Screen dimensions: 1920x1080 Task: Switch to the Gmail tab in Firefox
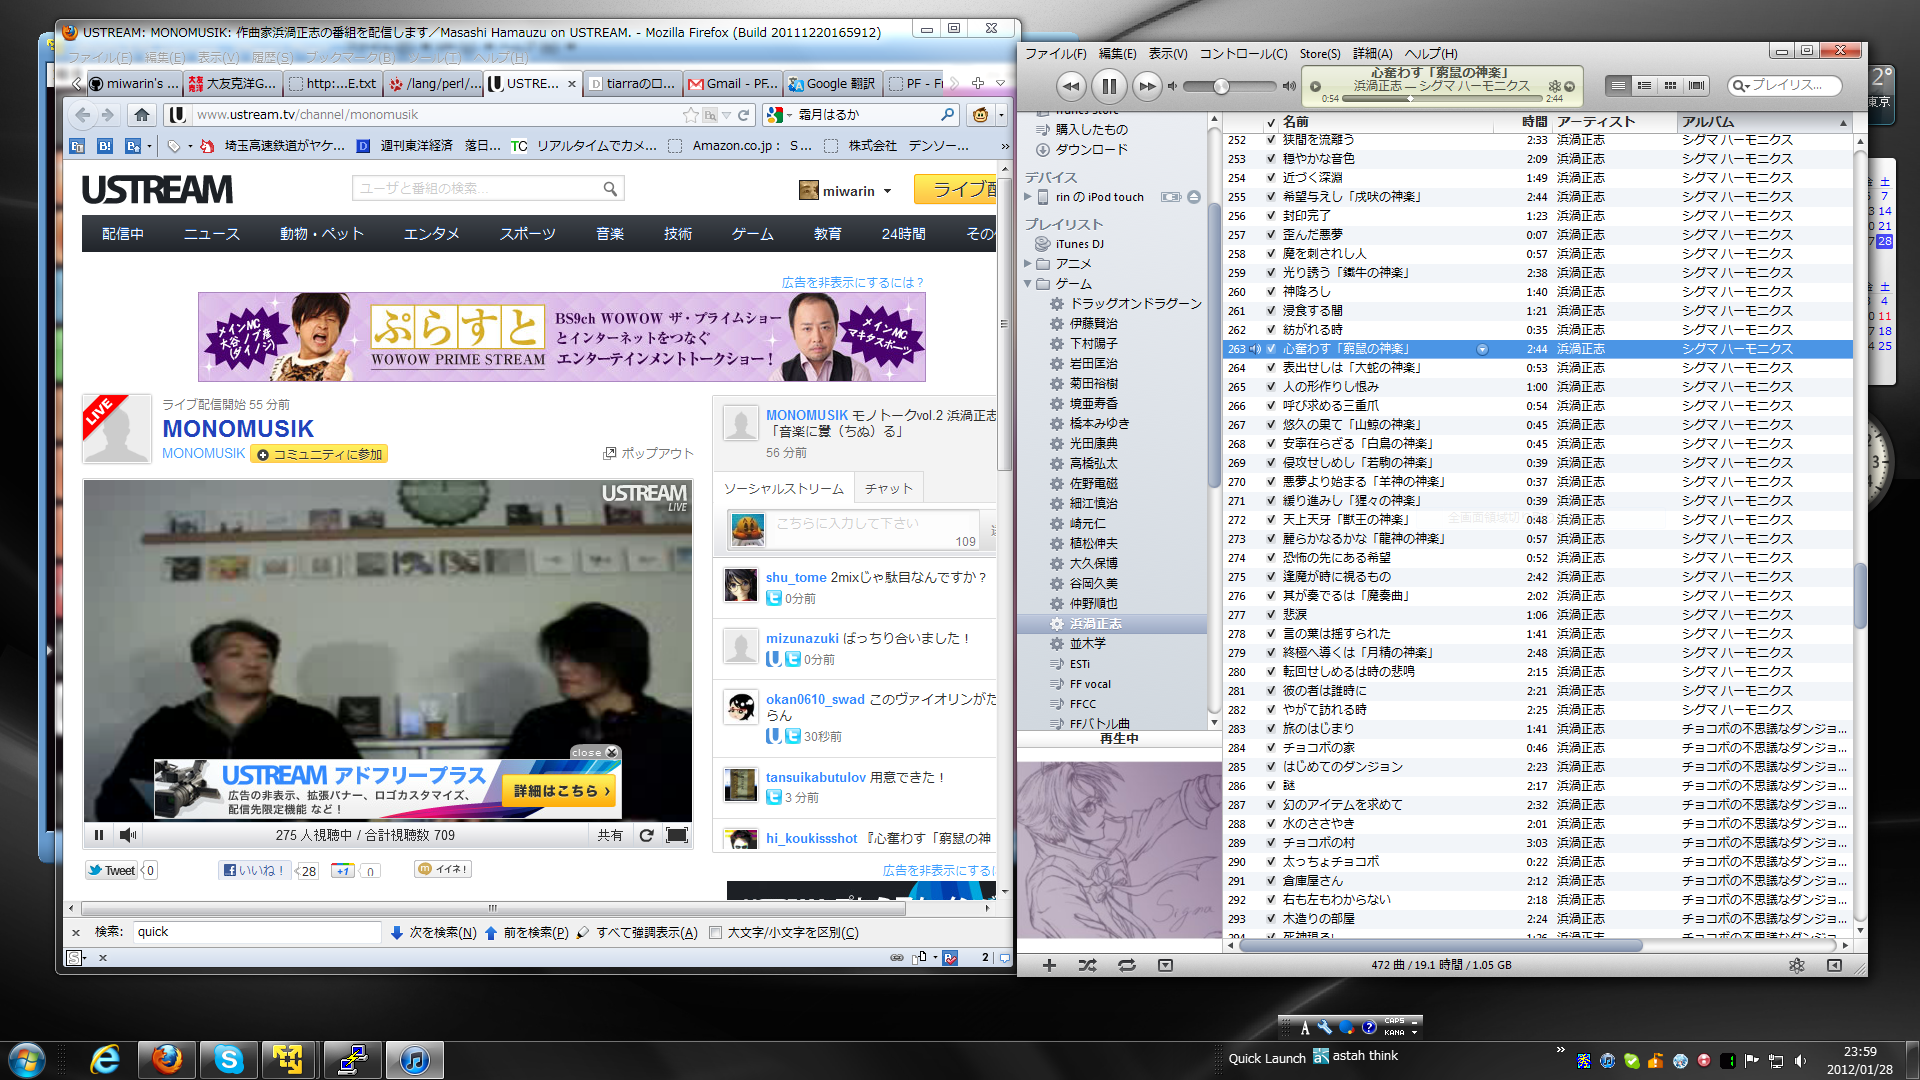(x=732, y=83)
